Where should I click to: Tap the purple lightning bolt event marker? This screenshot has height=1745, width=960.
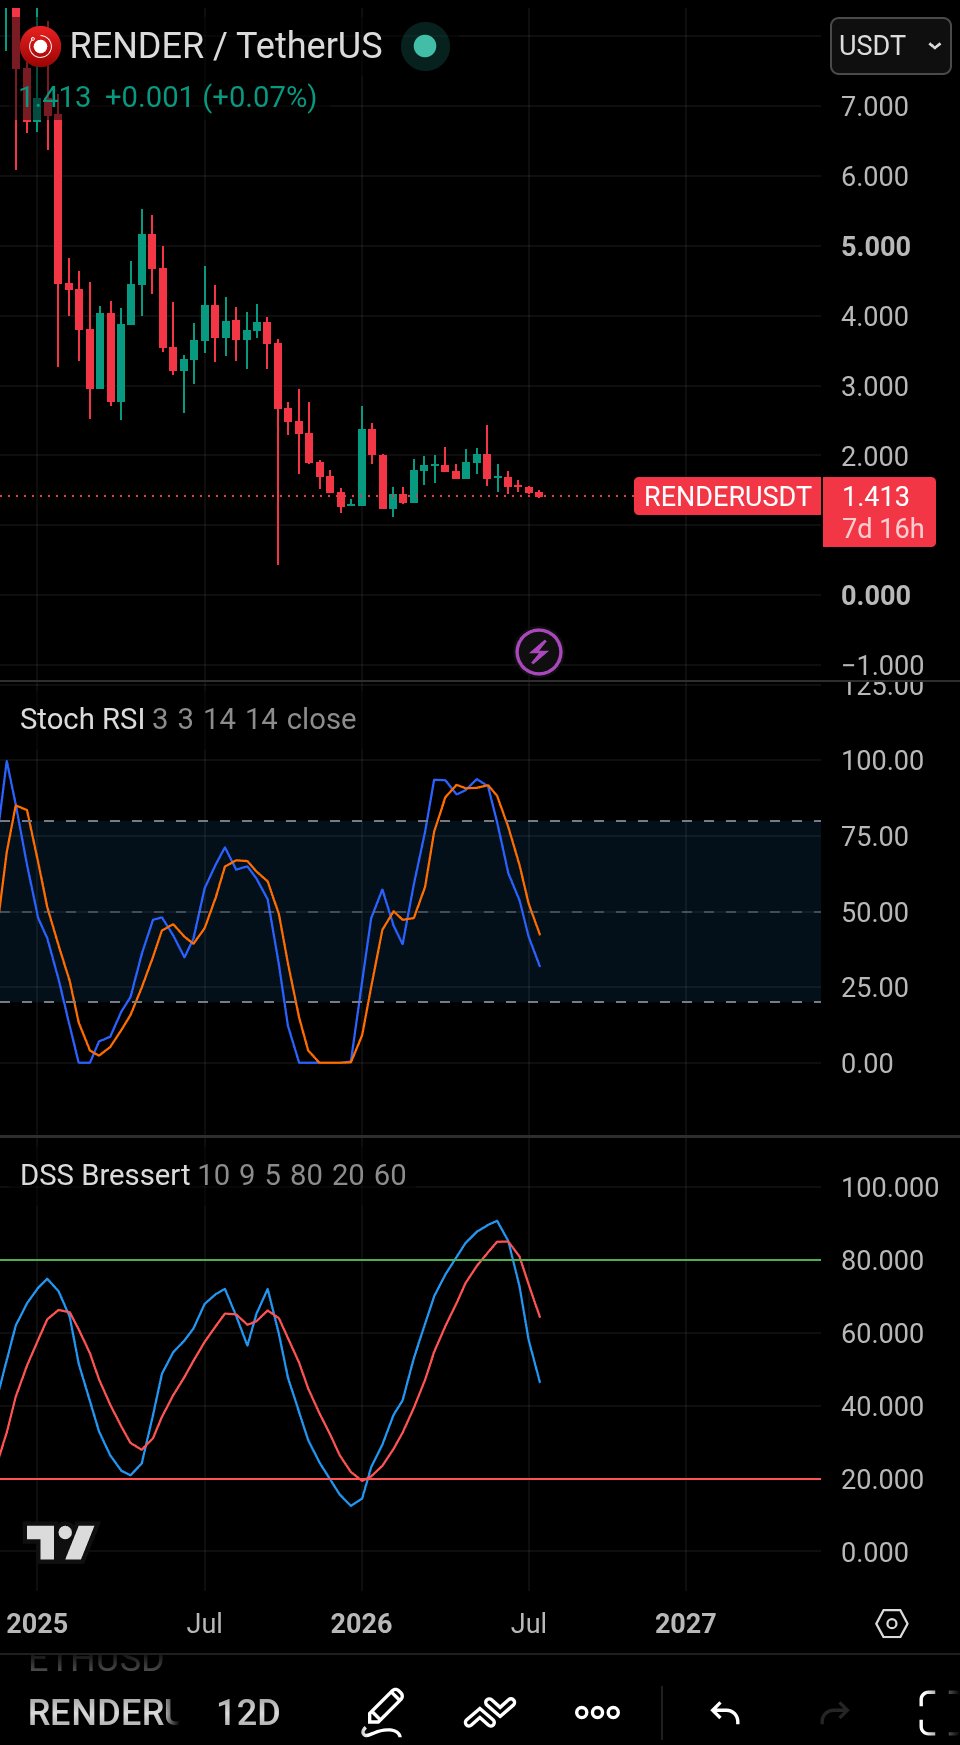point(539,652)
